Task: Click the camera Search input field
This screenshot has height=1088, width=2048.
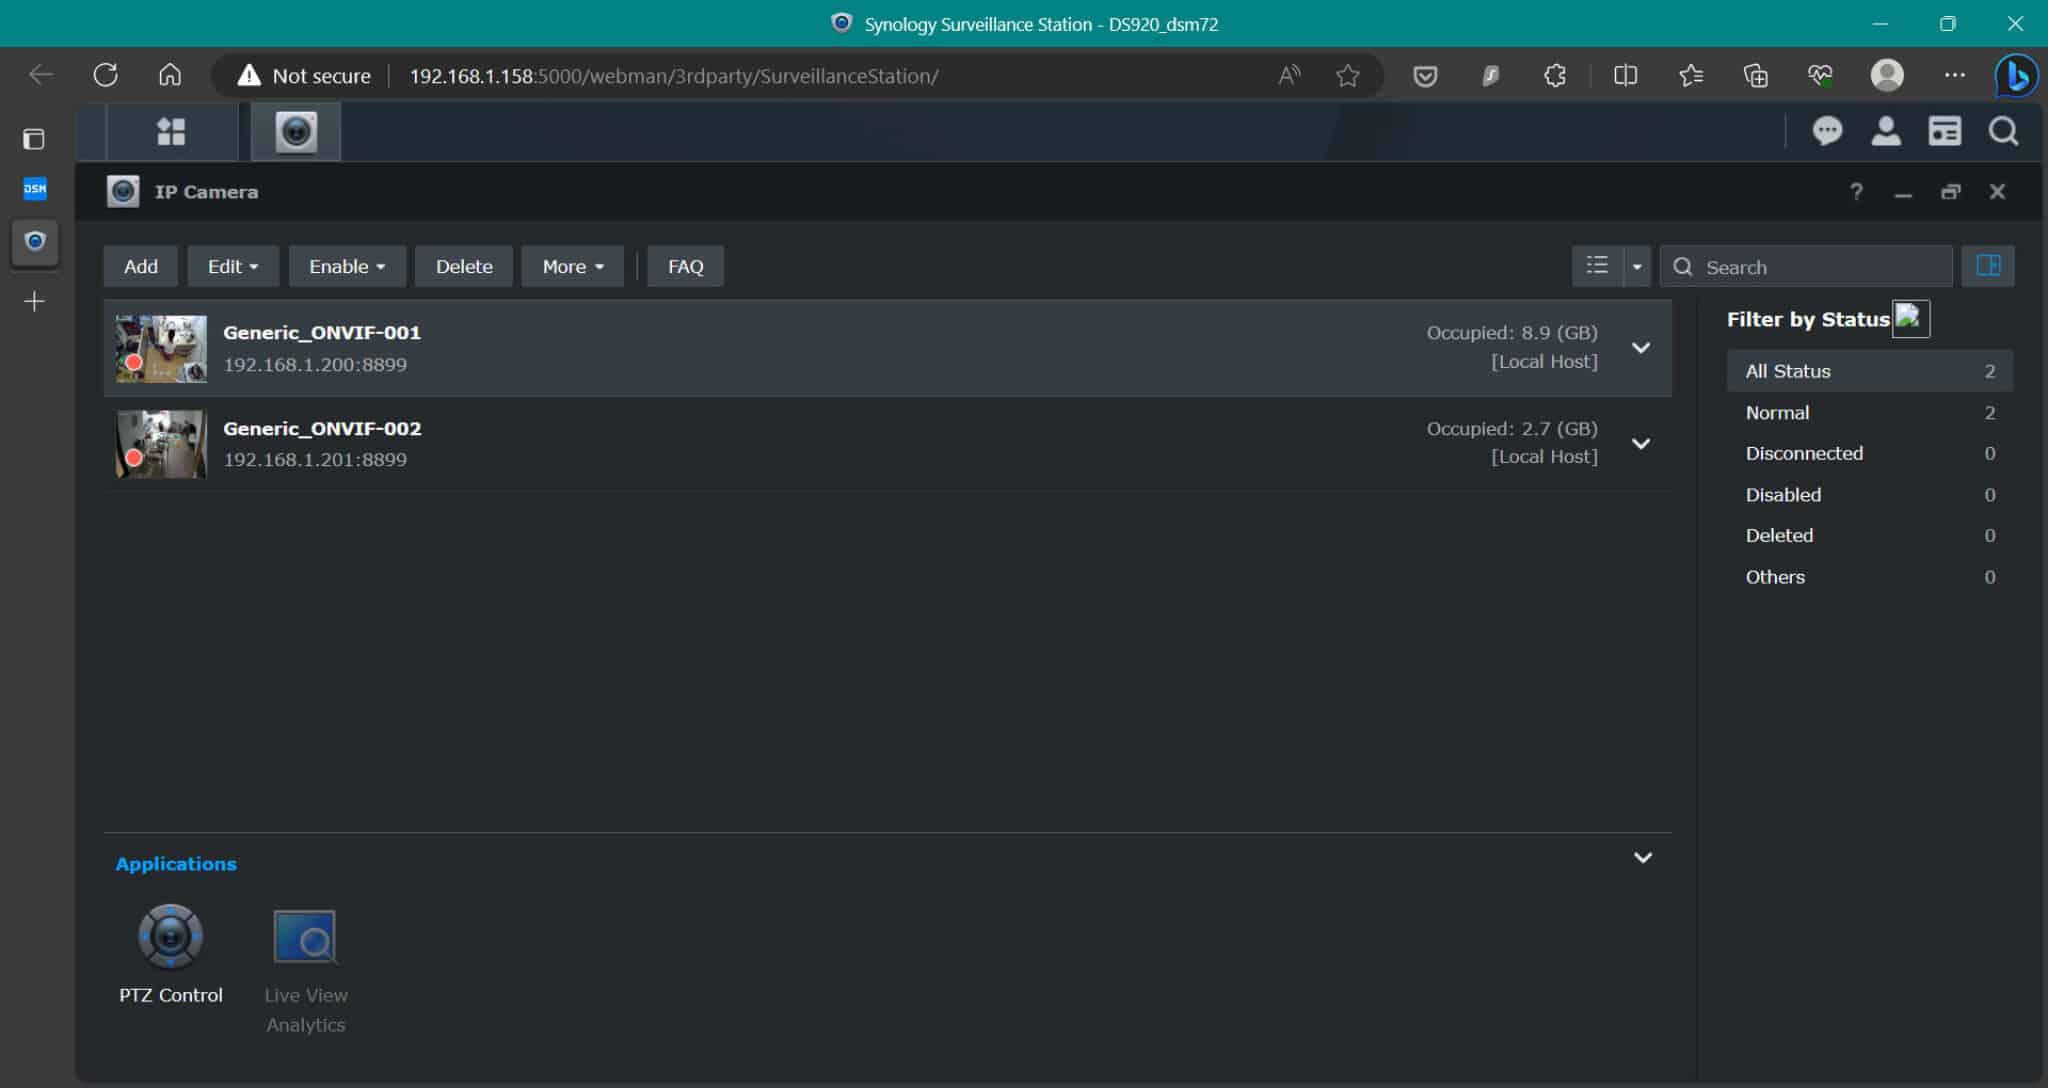Action: click(x=1820, y=267)
